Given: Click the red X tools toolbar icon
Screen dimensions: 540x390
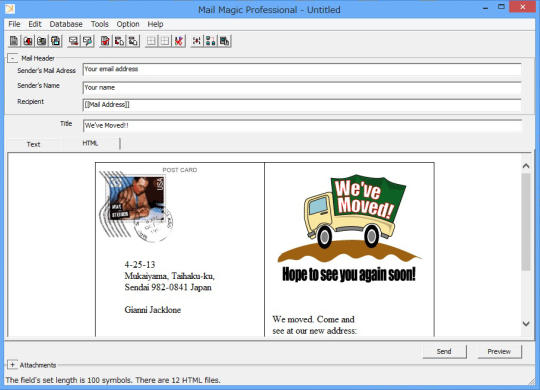Looking at the screenshot, I should point(179,41).
